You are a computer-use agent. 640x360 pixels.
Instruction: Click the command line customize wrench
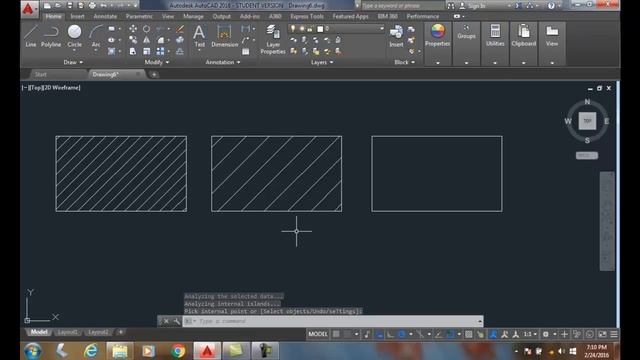(x=176, y=321)
